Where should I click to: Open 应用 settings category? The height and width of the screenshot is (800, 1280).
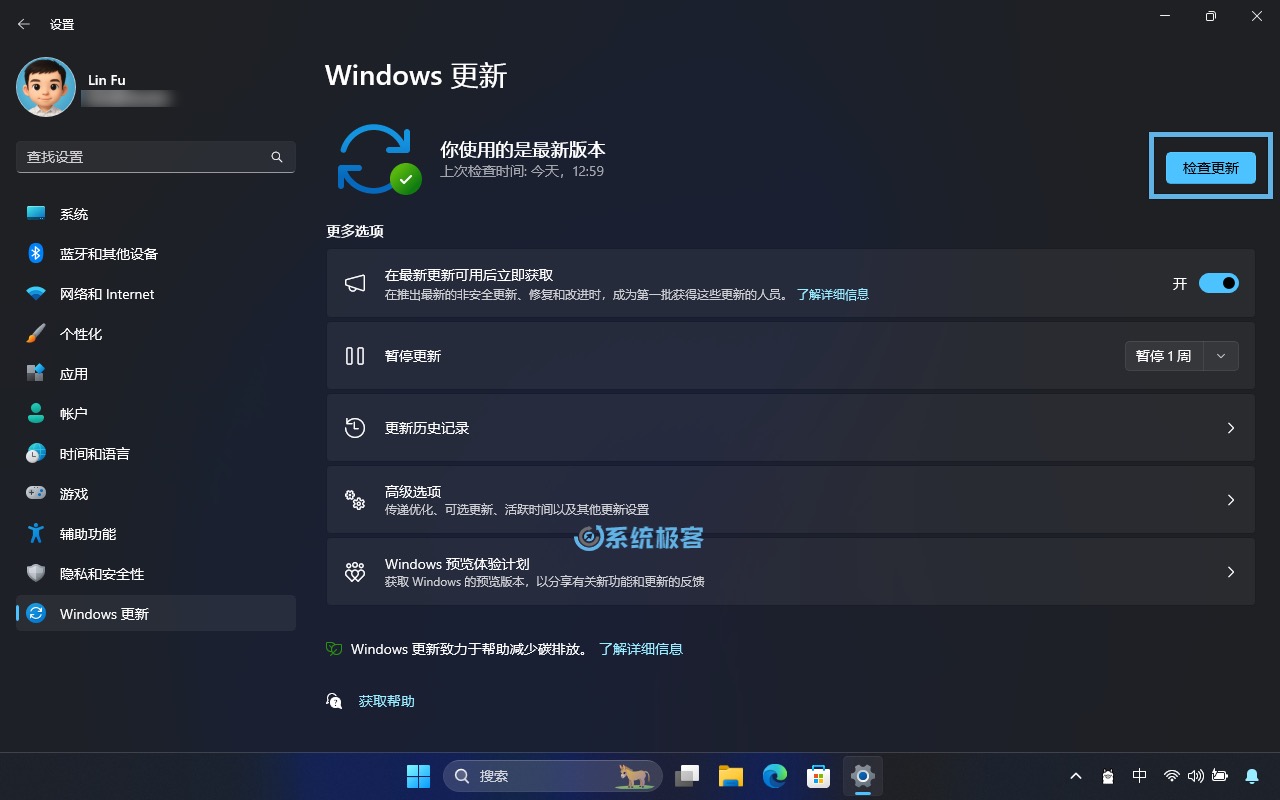[x=156, y=374]
